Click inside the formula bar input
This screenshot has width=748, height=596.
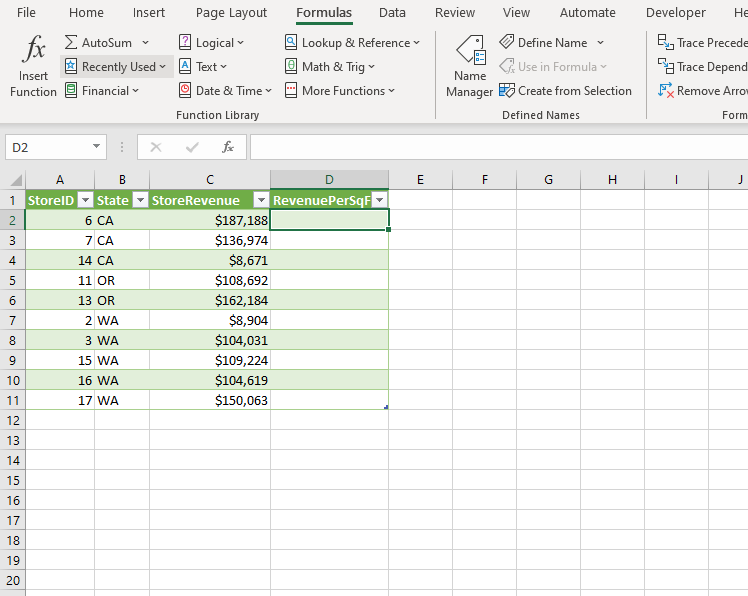pos(499,147)
